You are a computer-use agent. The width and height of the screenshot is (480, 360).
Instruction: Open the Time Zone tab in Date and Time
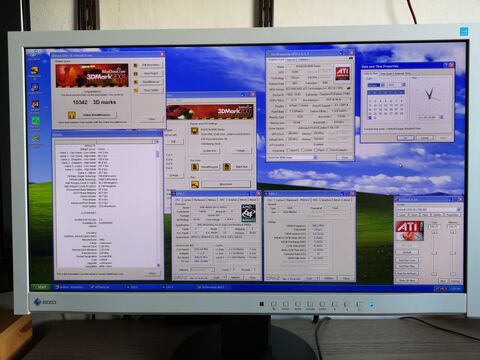click(386, 73)
